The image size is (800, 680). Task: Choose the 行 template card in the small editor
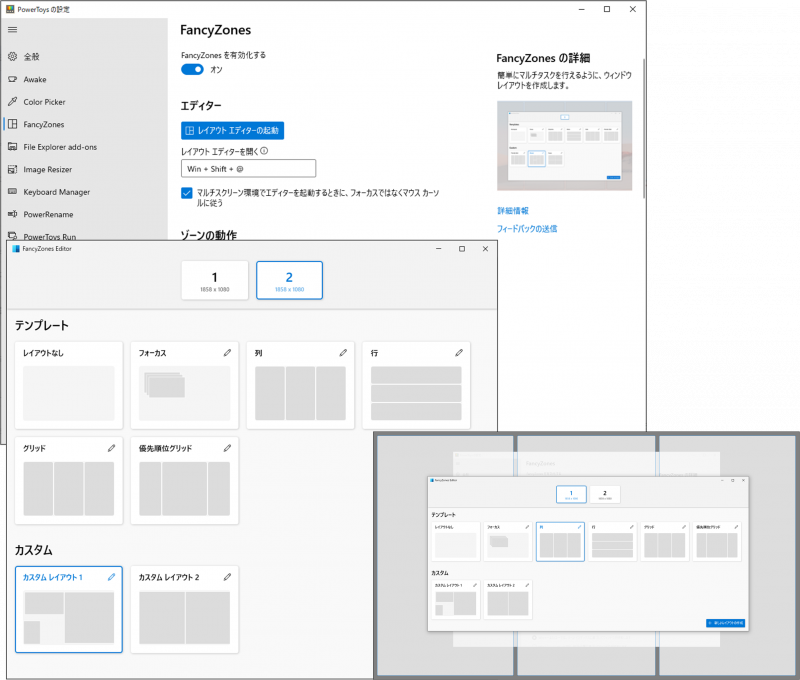612,541
